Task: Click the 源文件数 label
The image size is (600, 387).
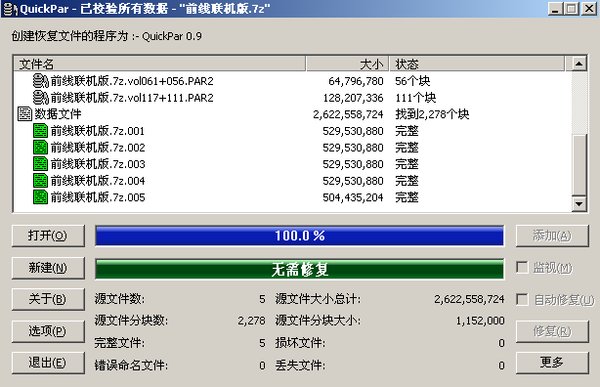Action: 120,299
